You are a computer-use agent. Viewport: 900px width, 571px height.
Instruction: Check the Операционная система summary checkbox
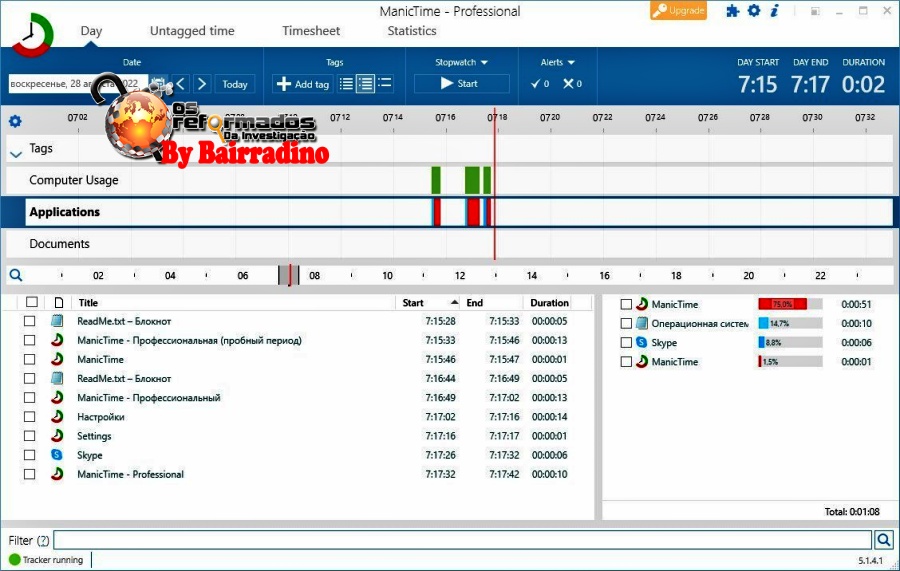(x=626, y=323)
